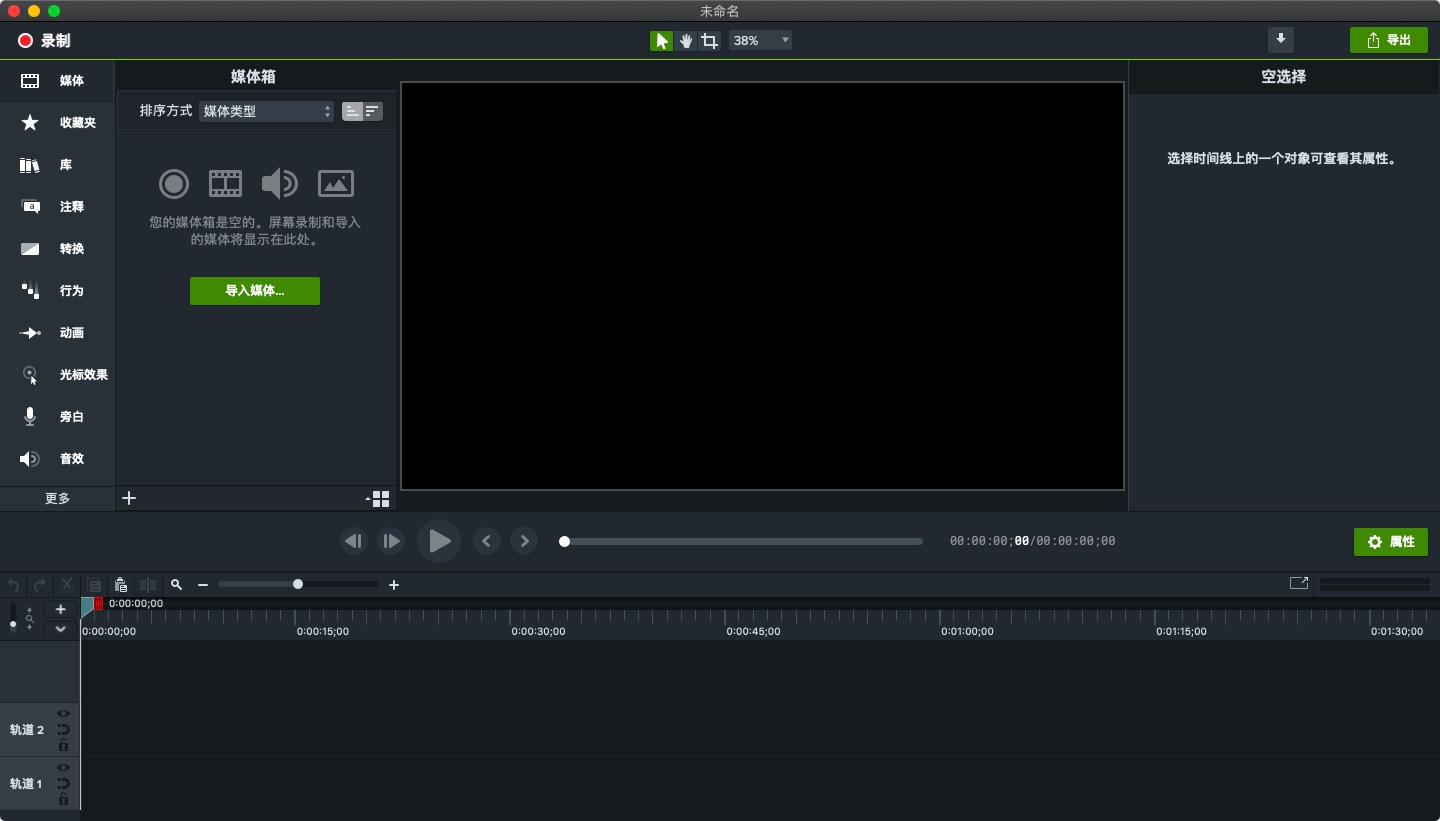Click the playback timecode display

point(1032,541)
